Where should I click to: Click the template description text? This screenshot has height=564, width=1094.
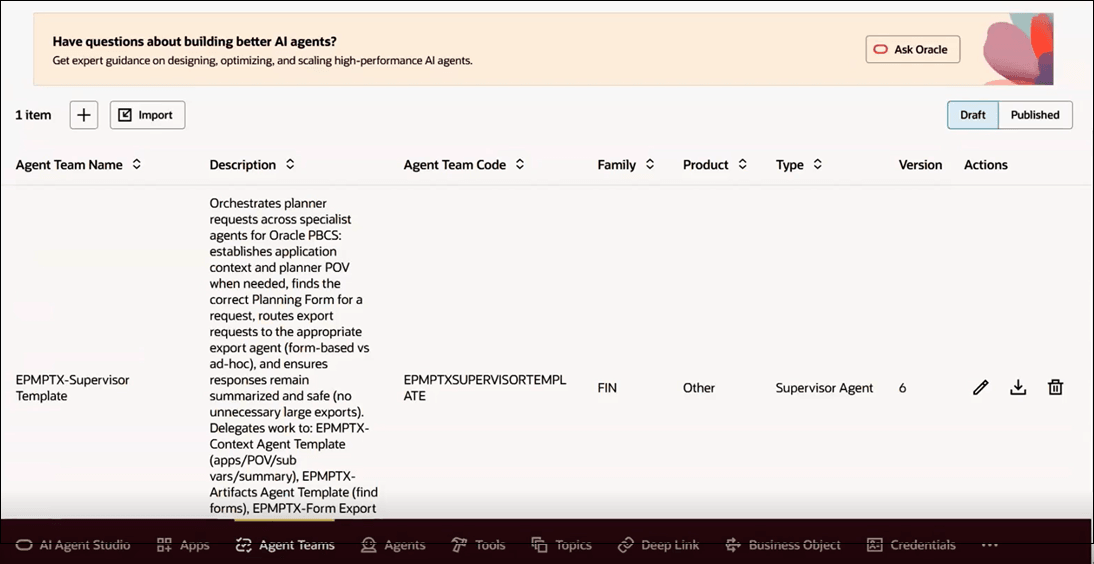[x=294, y=356]
